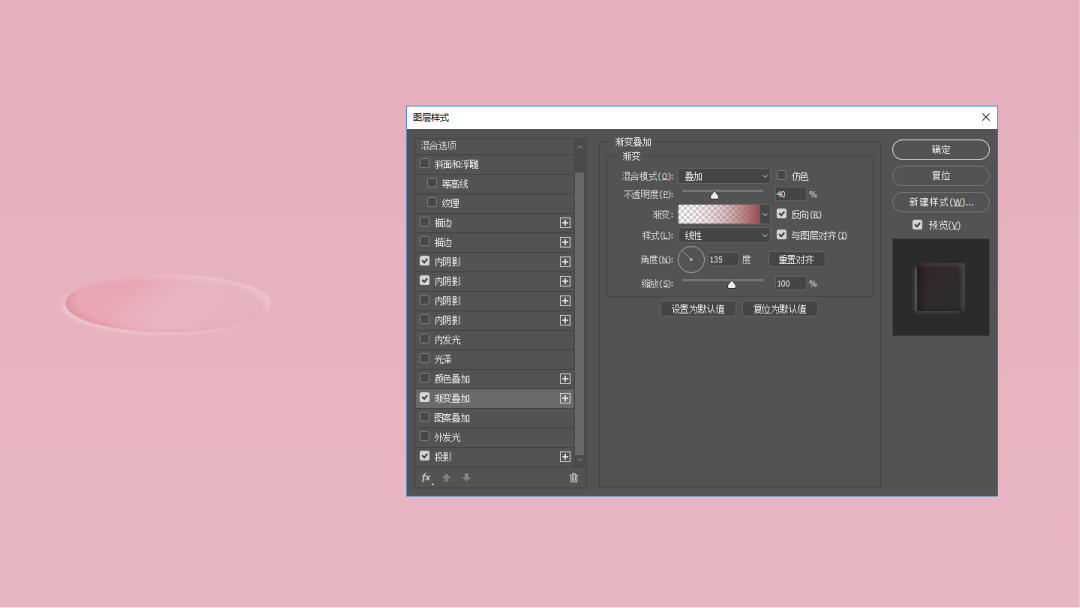This screenshot has width=1080, height=608.
Task: Click the plus icon on the 颜色叠加 row
Action: pyautogui.click(x=565, y=379)
